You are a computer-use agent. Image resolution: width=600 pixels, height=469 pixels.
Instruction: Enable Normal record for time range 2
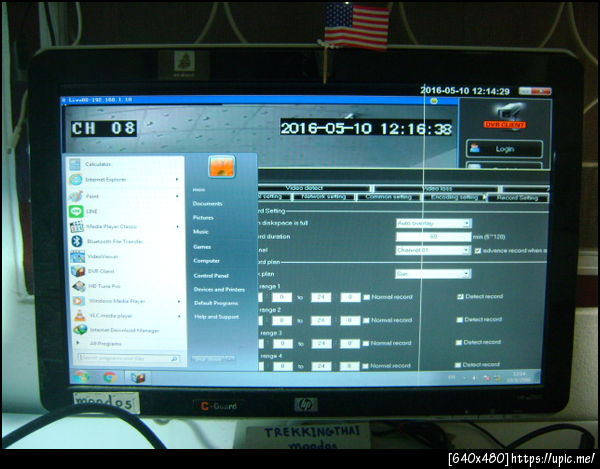[367, 320]
